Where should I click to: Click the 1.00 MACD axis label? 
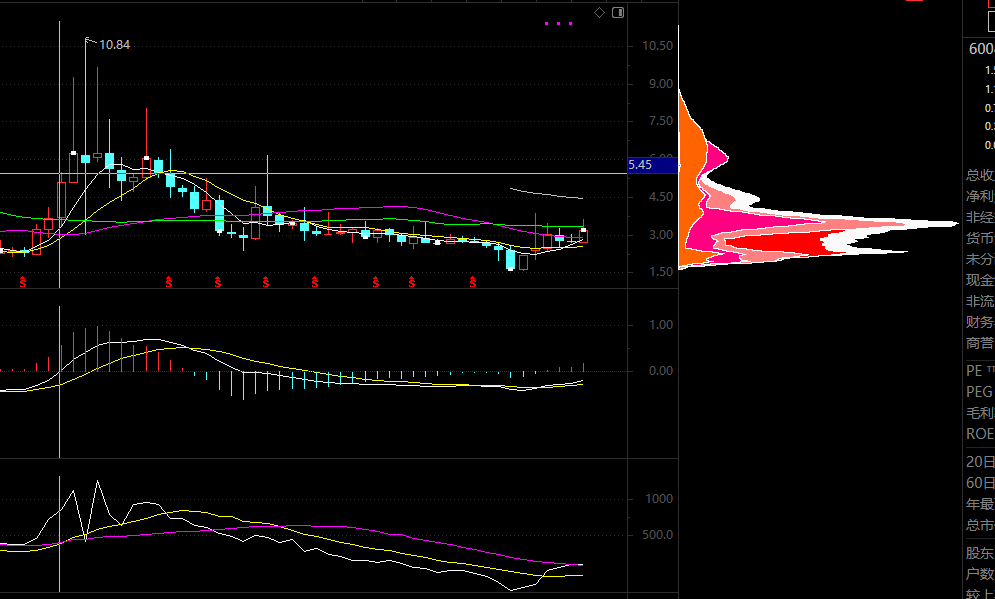(661, 325)
